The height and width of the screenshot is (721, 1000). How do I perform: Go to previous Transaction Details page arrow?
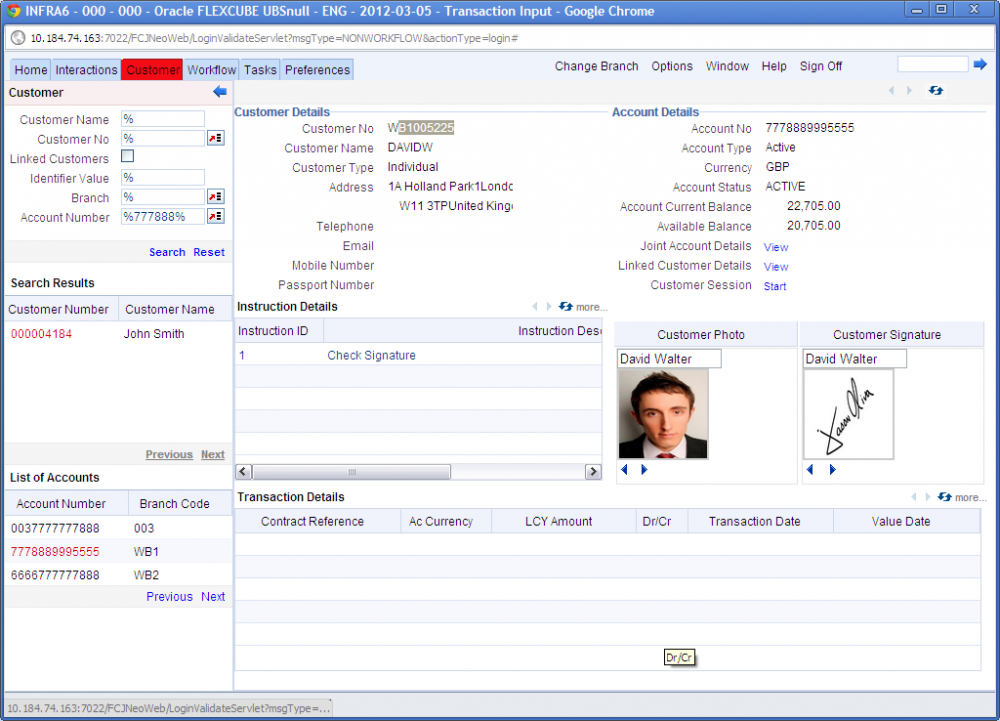[x=914, y=497]
